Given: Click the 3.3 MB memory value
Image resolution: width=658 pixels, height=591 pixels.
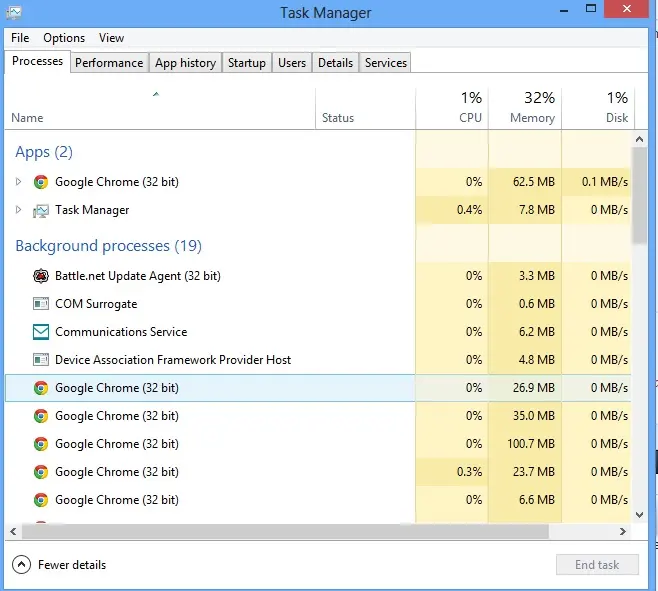Looking at the screenshot, I should (x=537, y=276).
